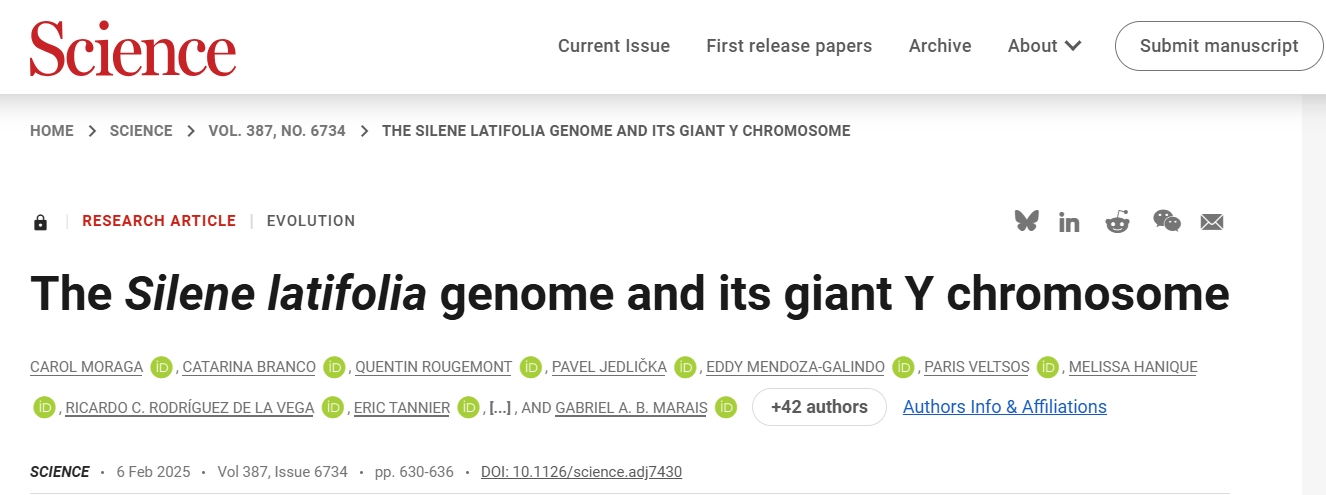The width and height of the screenshot is (1326, 495).
Task: Share article via WeChat icon
Action: [x=1167, y=221]
